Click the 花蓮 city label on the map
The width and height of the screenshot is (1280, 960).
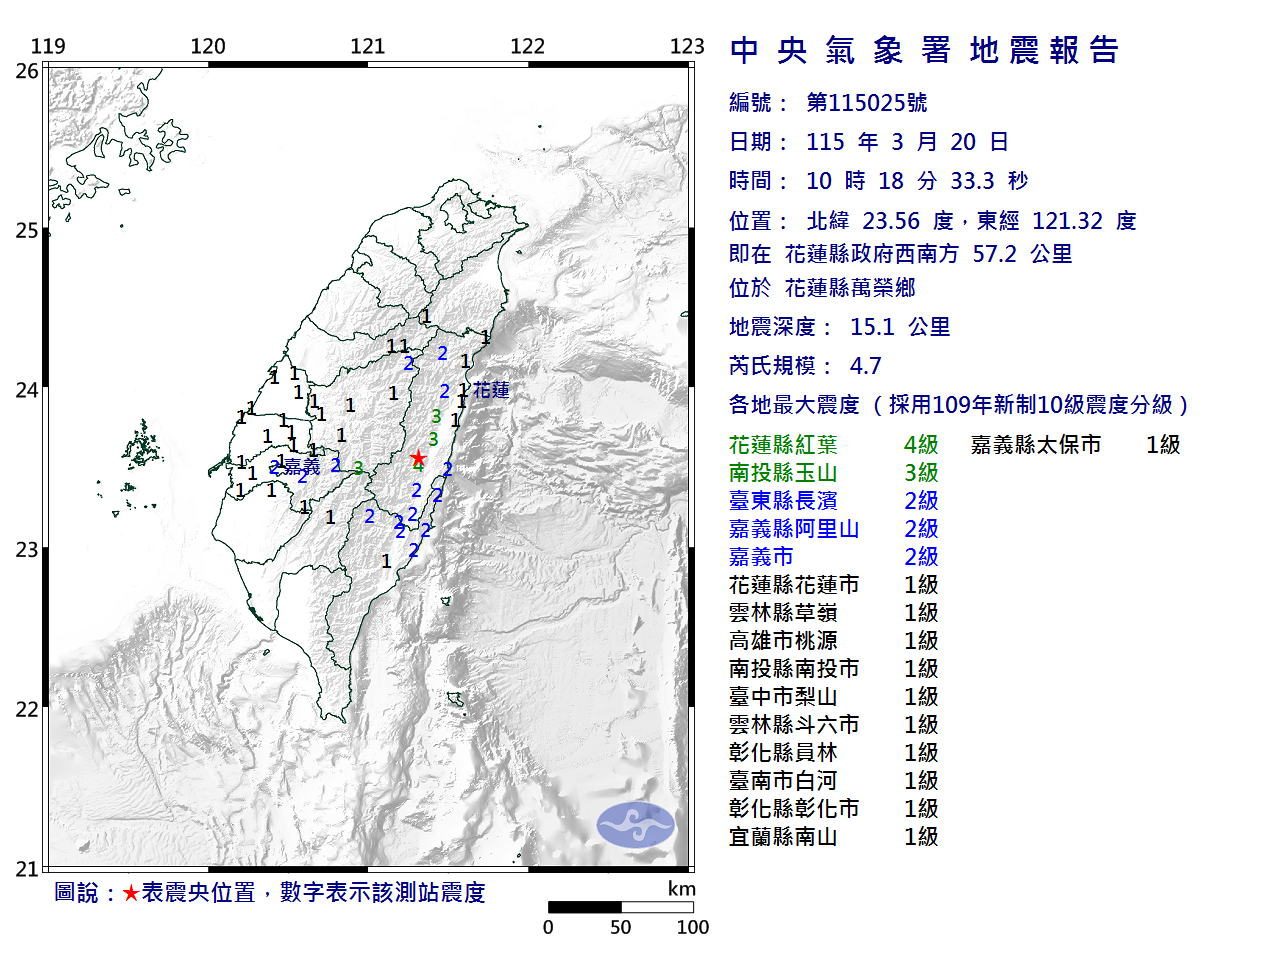pos(491,390)
